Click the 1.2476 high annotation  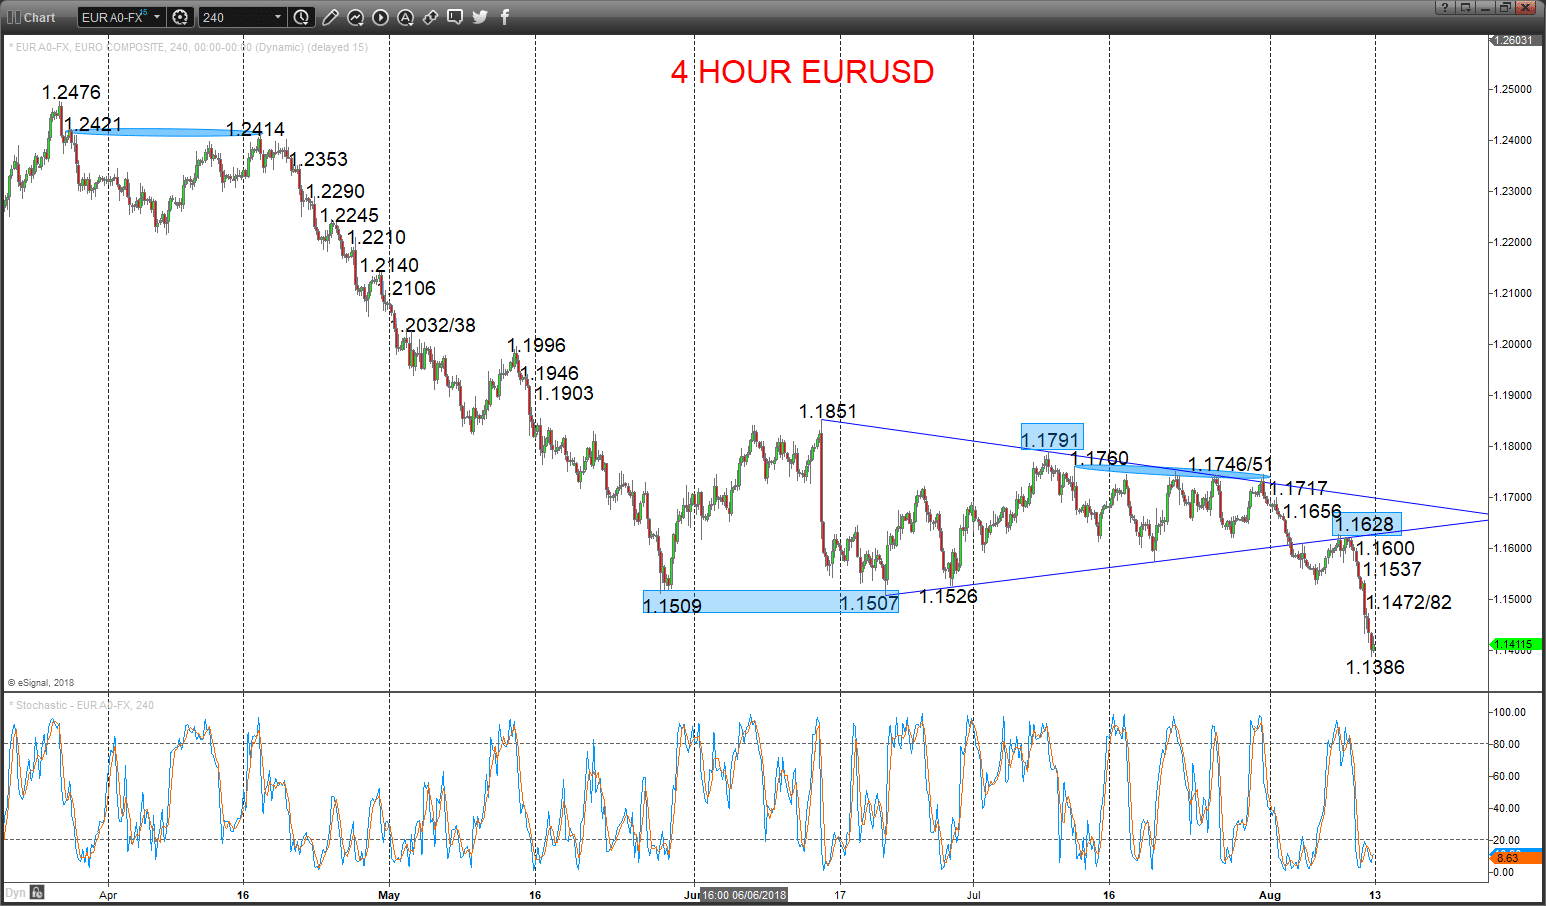(71, 92)
